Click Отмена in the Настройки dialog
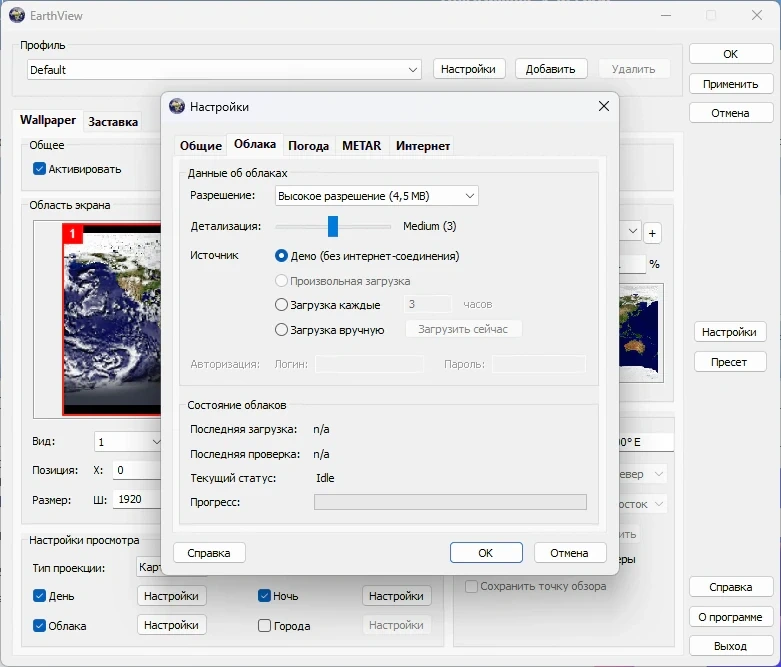 (570, 553)
